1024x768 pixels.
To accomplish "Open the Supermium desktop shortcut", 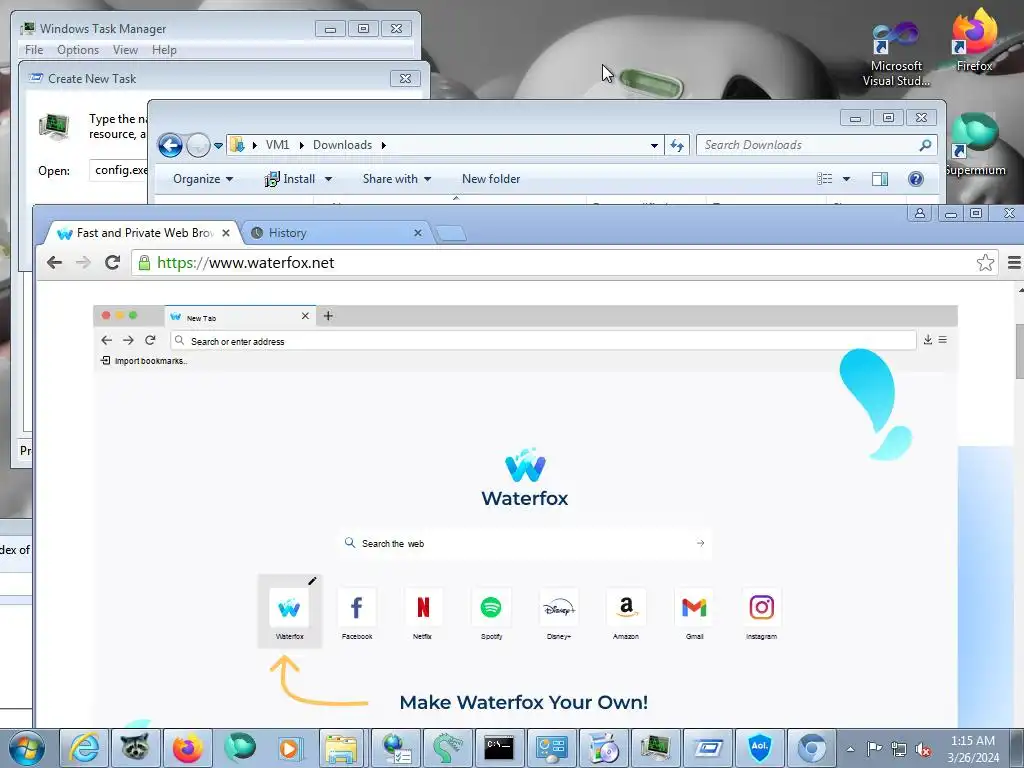I will click(x=975, y=145).
